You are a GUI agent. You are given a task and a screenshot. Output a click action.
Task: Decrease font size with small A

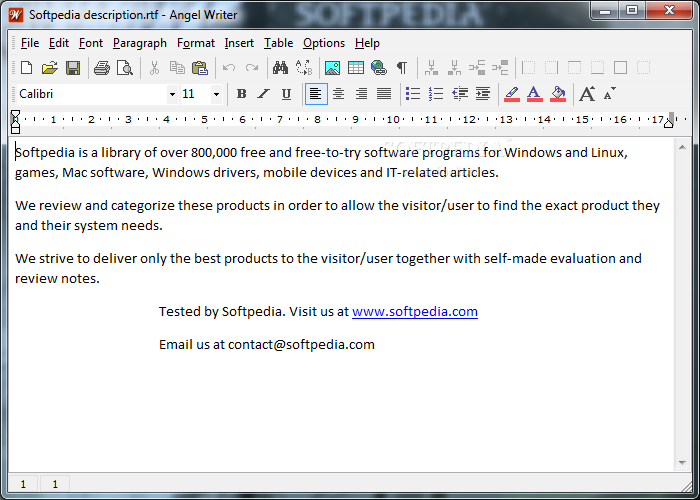click(x=609, y=94)
